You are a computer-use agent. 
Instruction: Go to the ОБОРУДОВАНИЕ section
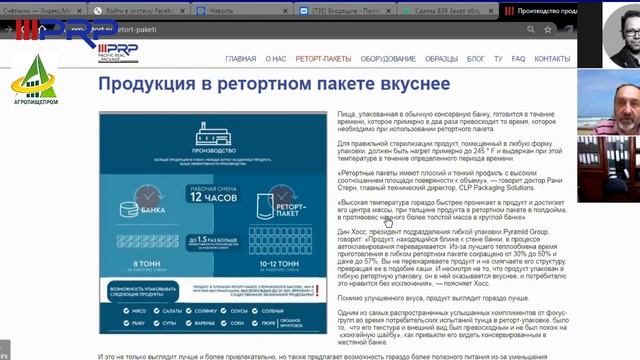[x=388, y=59]
